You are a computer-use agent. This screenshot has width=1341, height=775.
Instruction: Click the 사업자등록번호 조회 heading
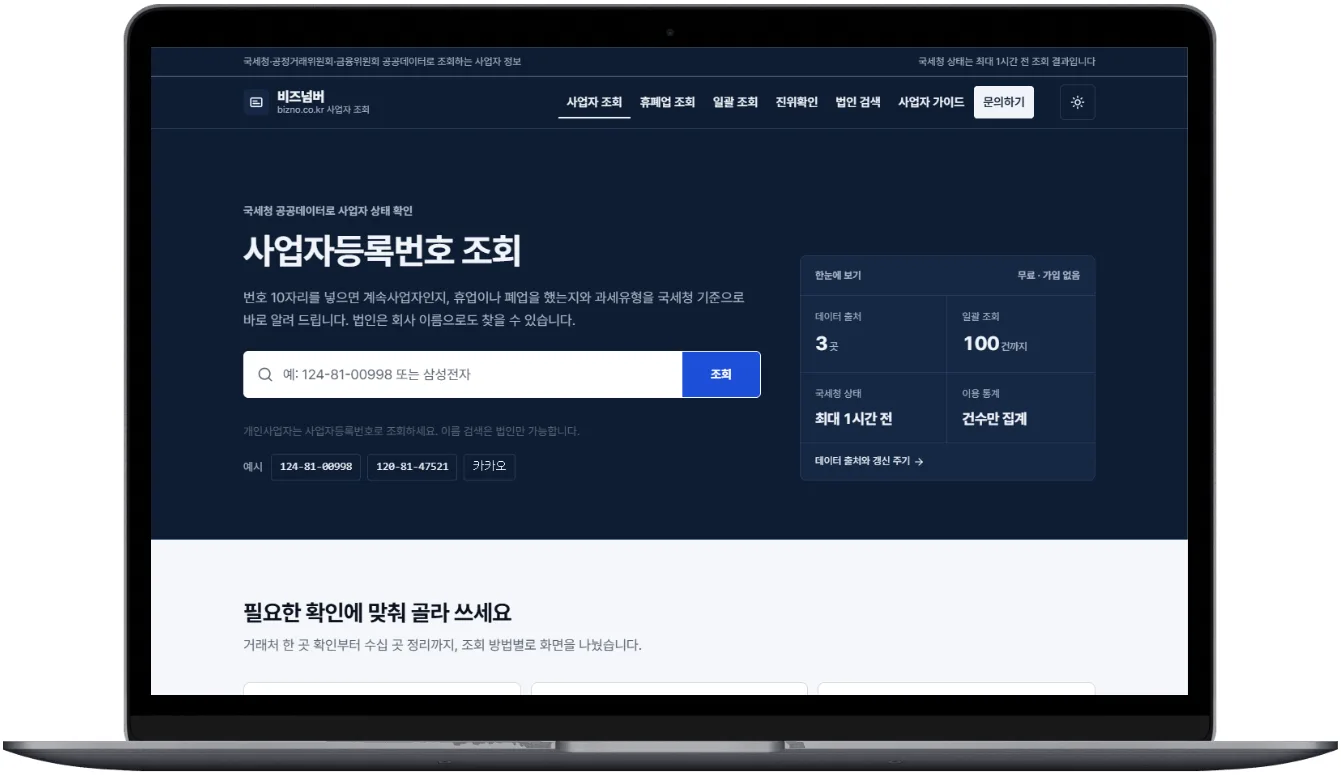[x=382, y=251]
